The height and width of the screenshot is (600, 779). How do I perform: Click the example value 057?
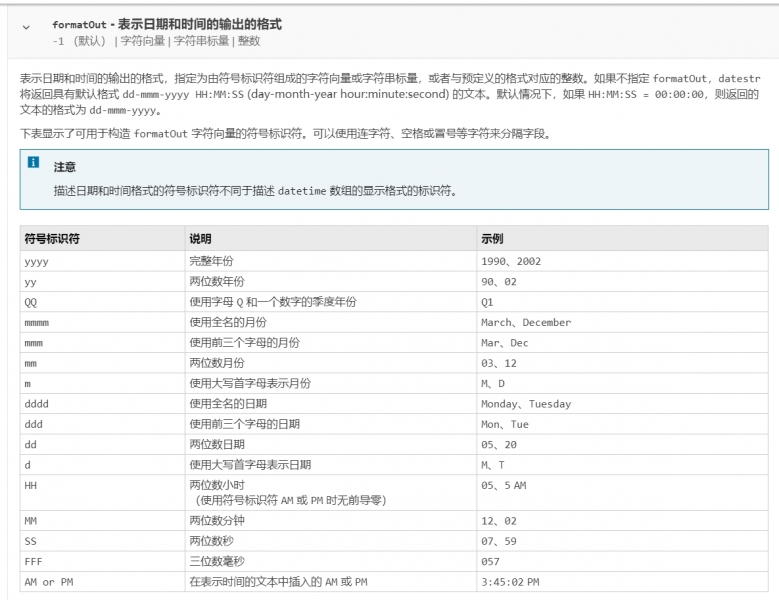490,561
